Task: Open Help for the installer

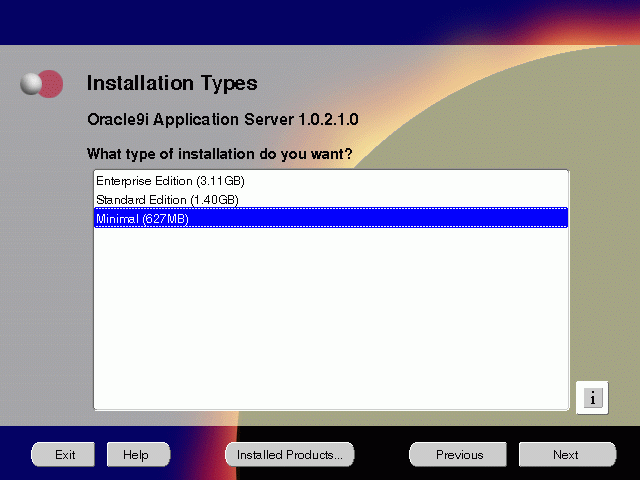Action: coord(138,454)
